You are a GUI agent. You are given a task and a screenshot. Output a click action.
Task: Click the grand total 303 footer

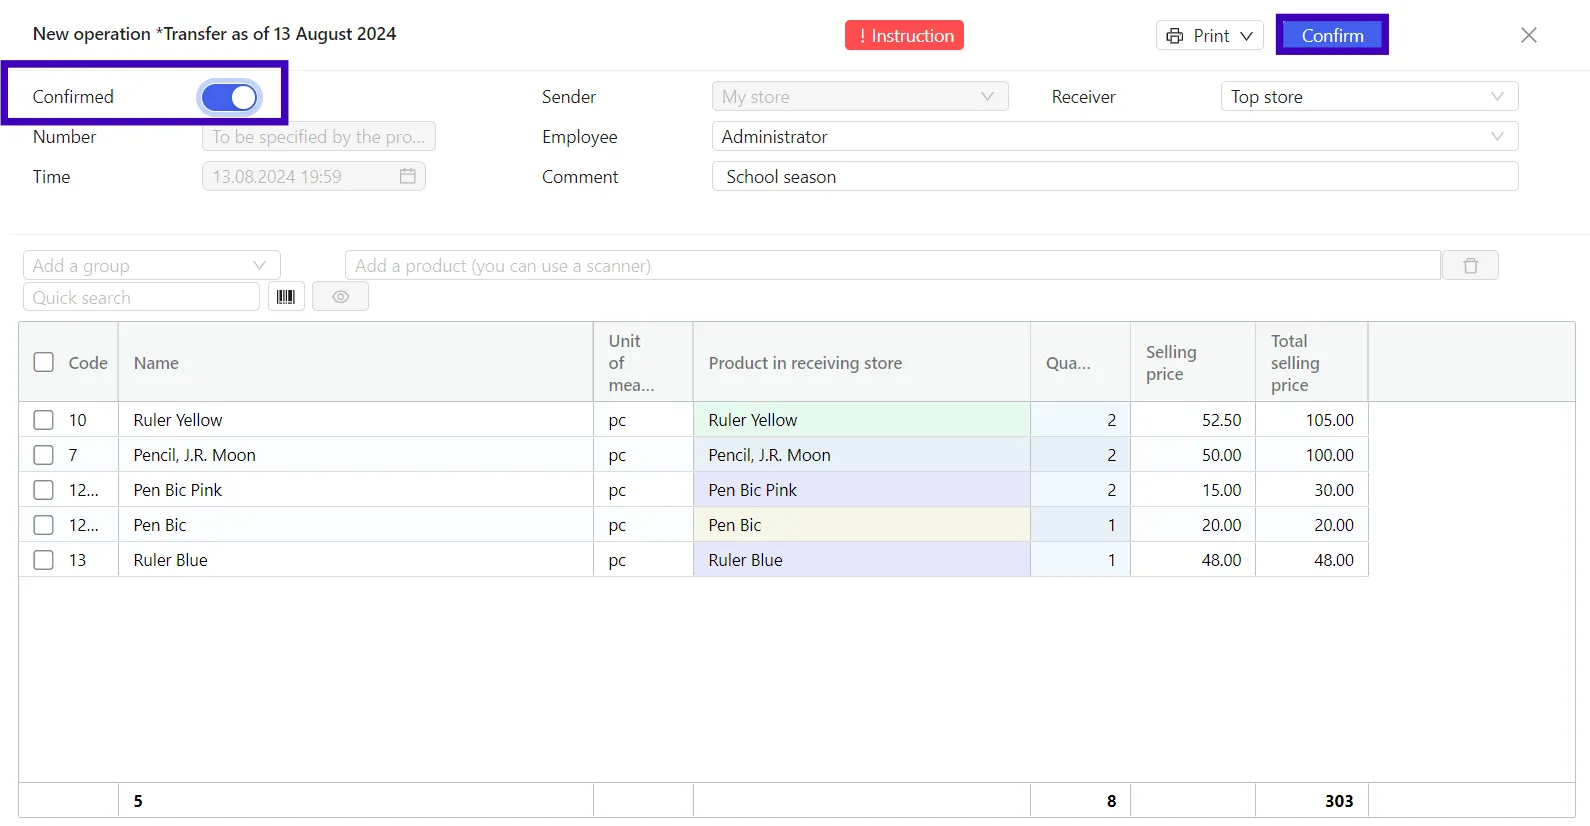[1311, 801]
